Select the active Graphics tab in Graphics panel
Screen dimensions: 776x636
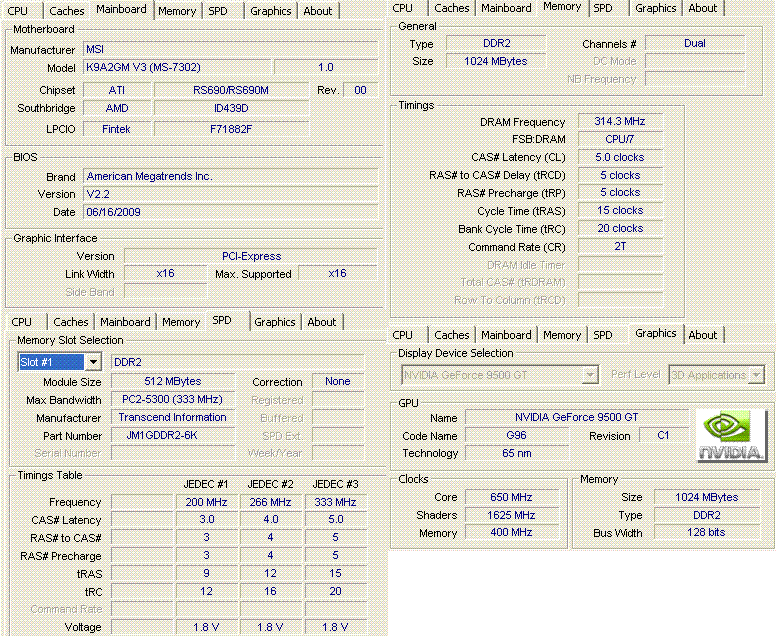coord(656,334)
